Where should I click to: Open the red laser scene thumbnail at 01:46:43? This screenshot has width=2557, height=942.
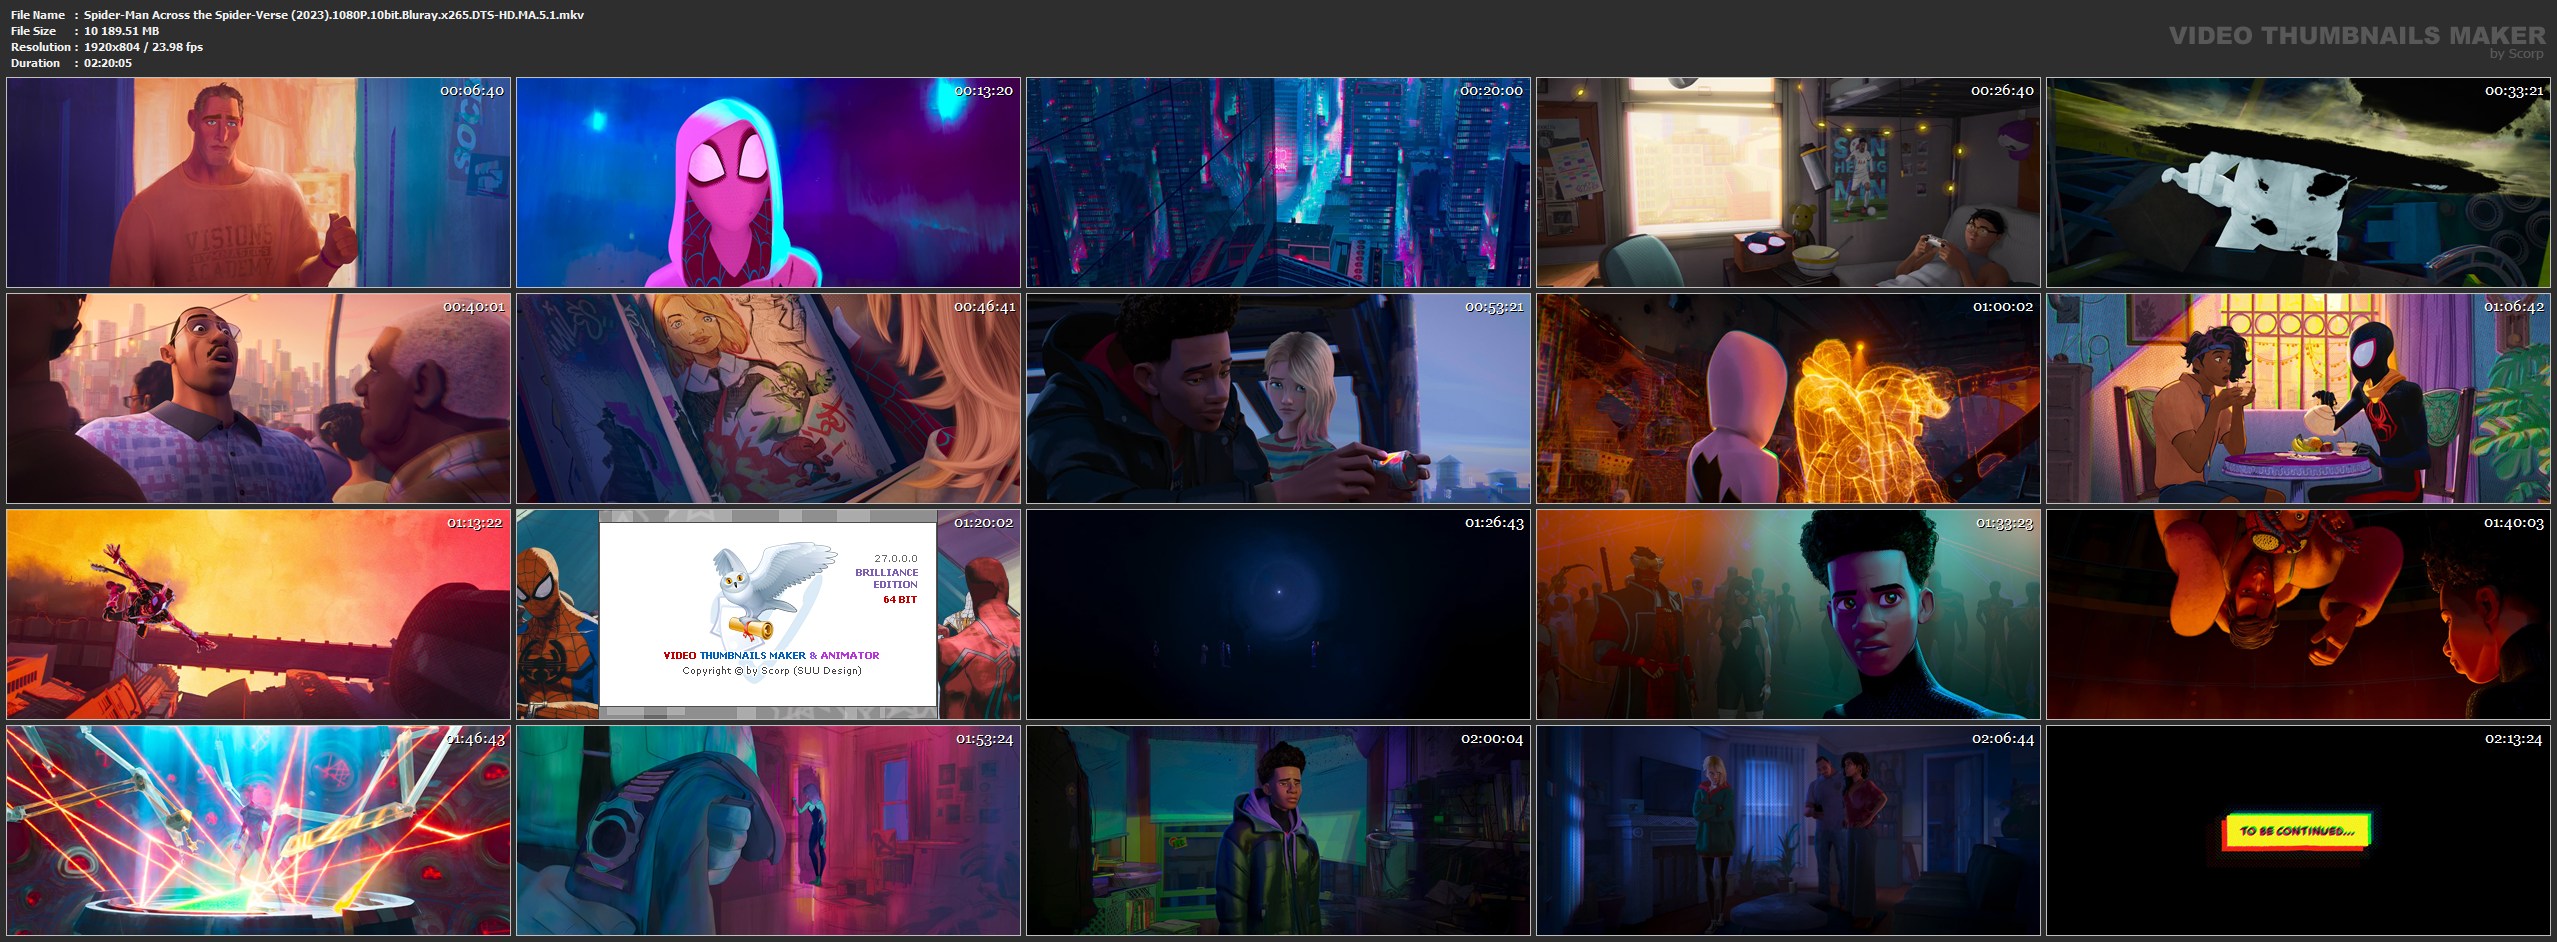point(258,830)
